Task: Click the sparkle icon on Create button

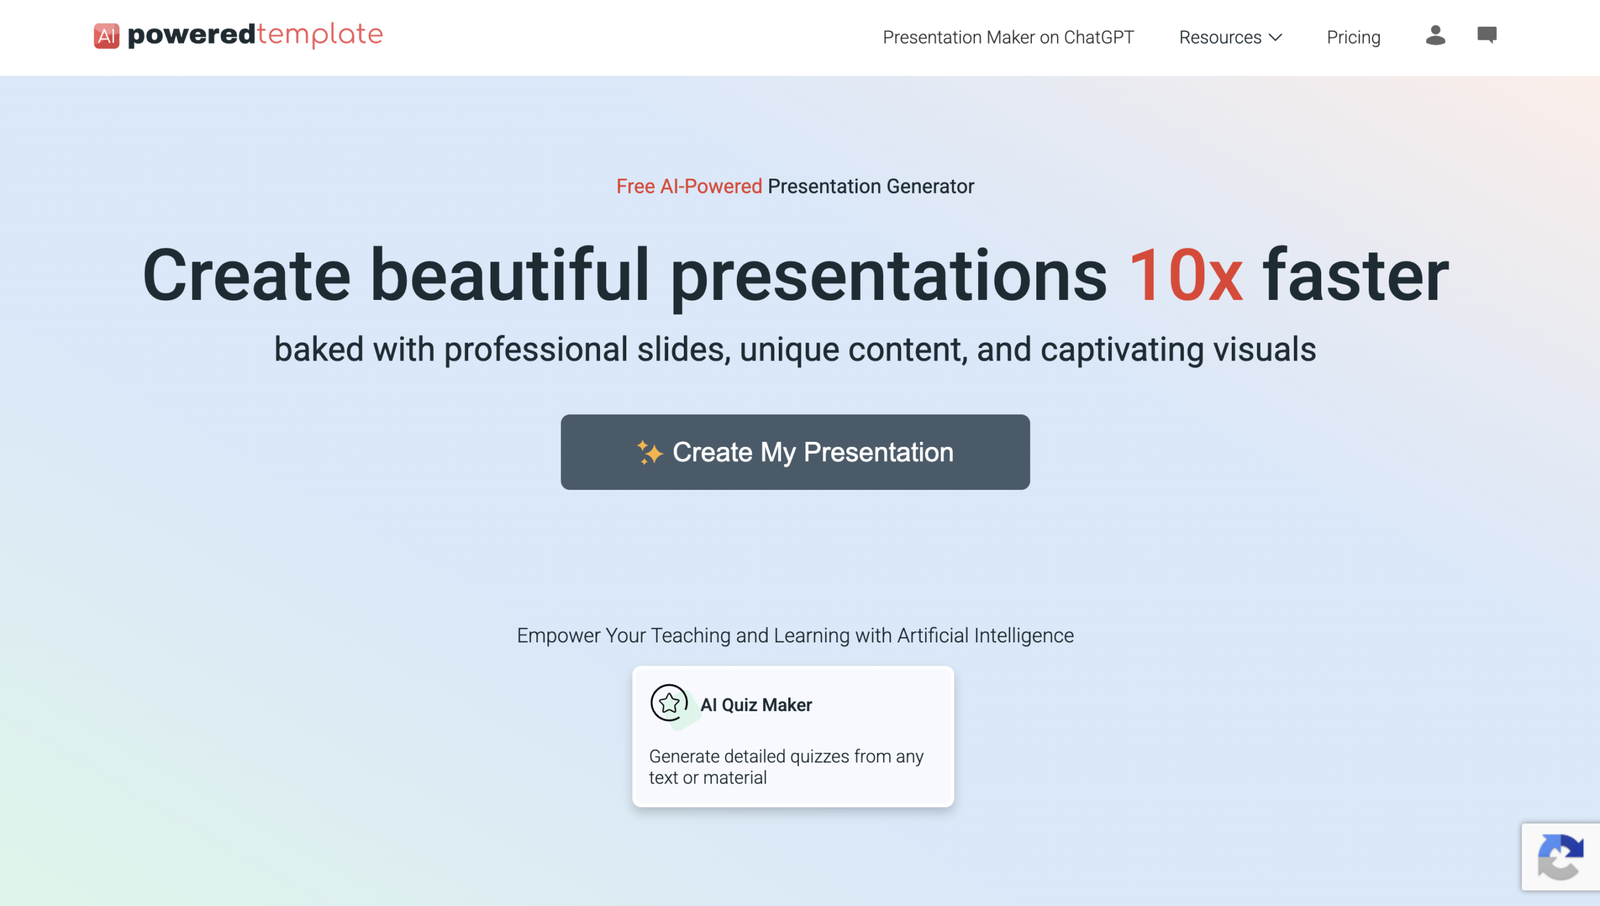Action: click(650, 452)
